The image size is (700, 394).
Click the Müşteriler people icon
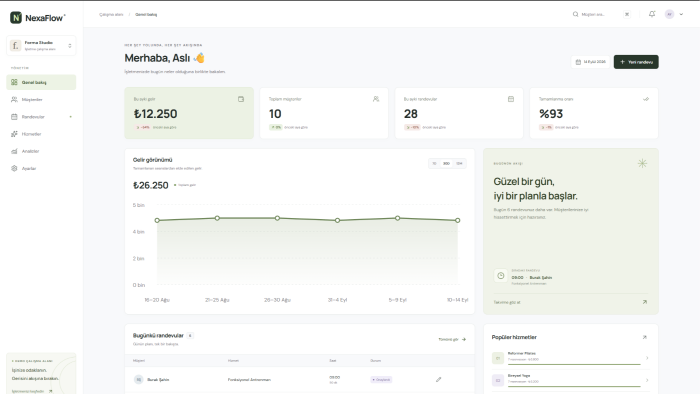click(x=14, y=100)
